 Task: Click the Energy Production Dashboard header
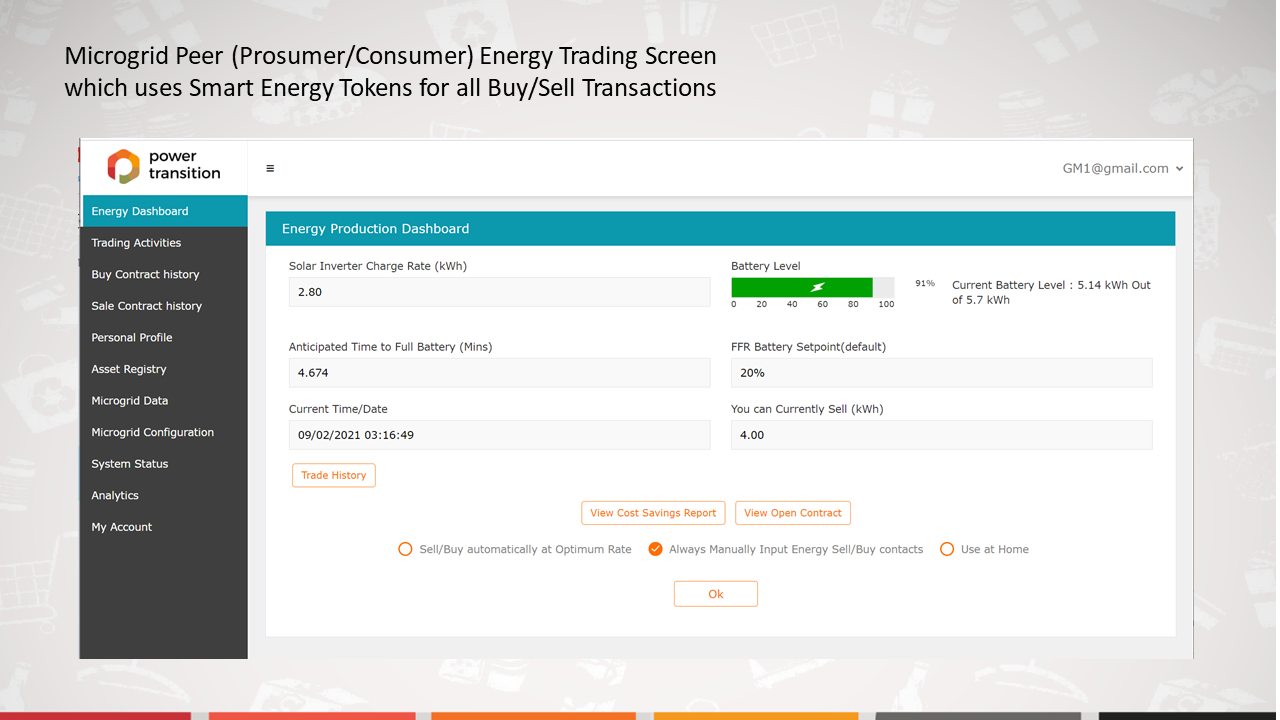[x=720, y=229]
